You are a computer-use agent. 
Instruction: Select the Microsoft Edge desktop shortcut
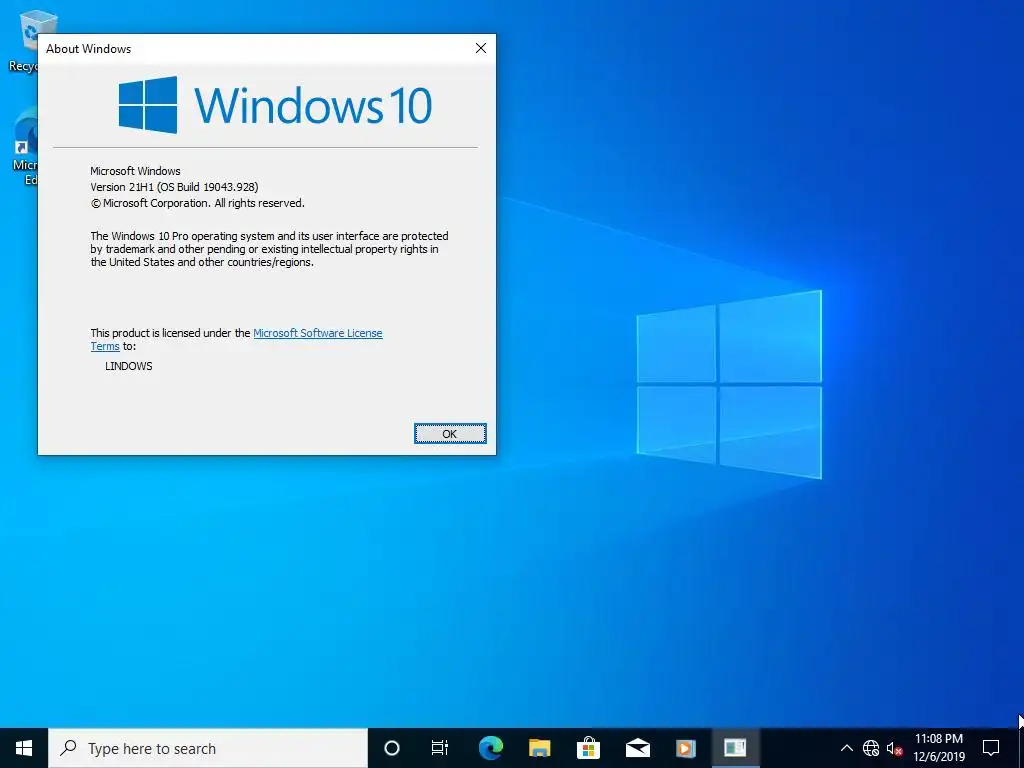click(x=24, y=147)
